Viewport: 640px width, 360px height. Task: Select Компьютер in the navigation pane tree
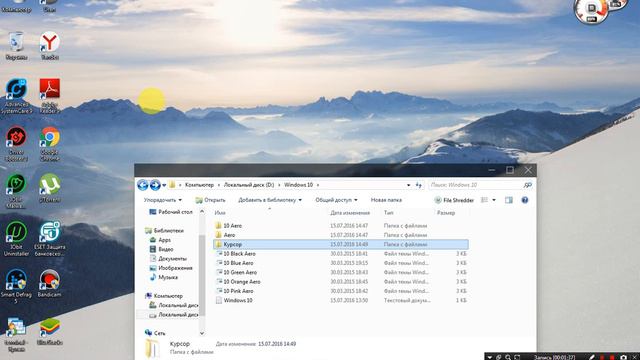pos(164,296)
